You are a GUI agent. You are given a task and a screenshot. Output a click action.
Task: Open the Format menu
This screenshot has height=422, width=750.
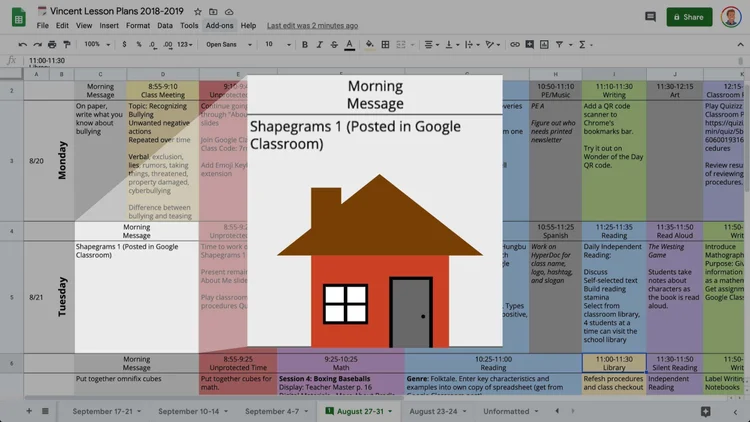(138, 25)
